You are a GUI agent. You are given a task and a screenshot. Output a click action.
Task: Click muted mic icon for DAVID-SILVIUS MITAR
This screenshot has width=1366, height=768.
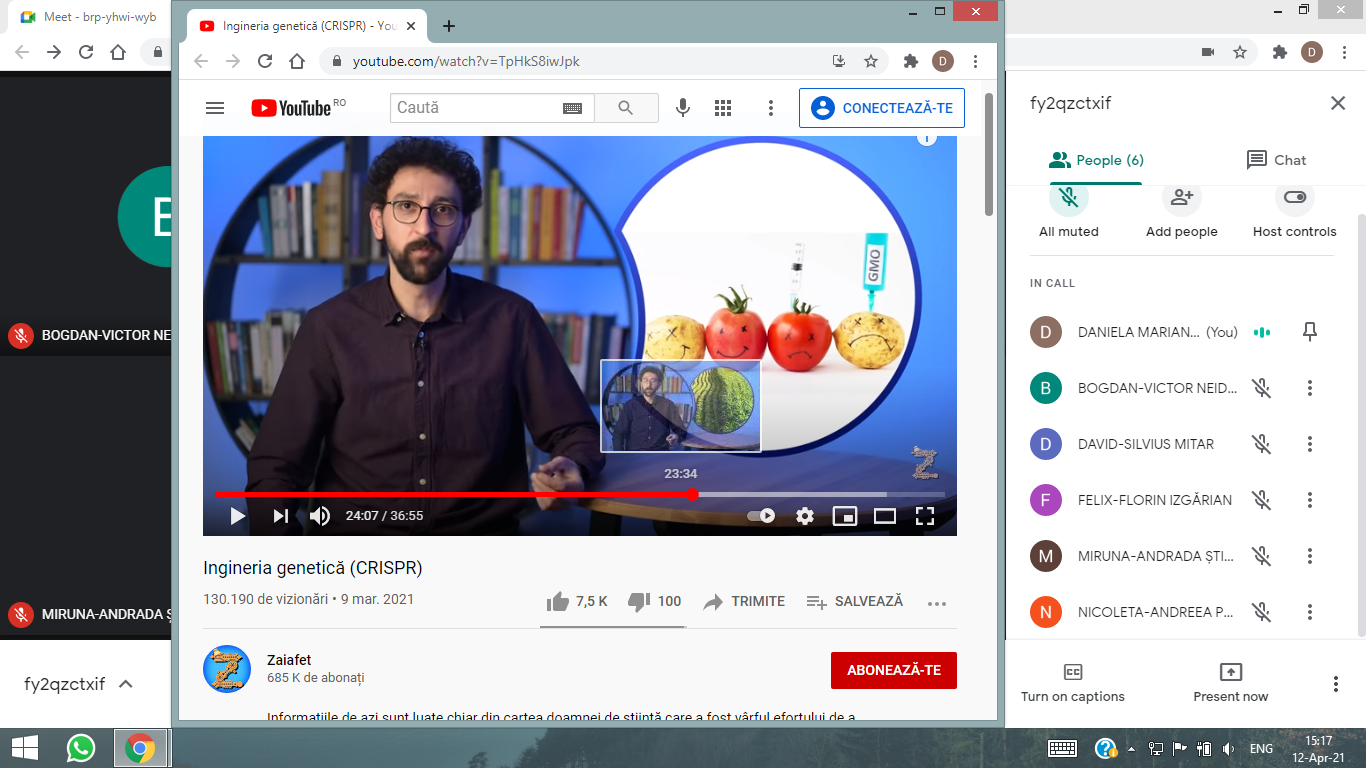pyautogui.click(x=1262, y=444)
